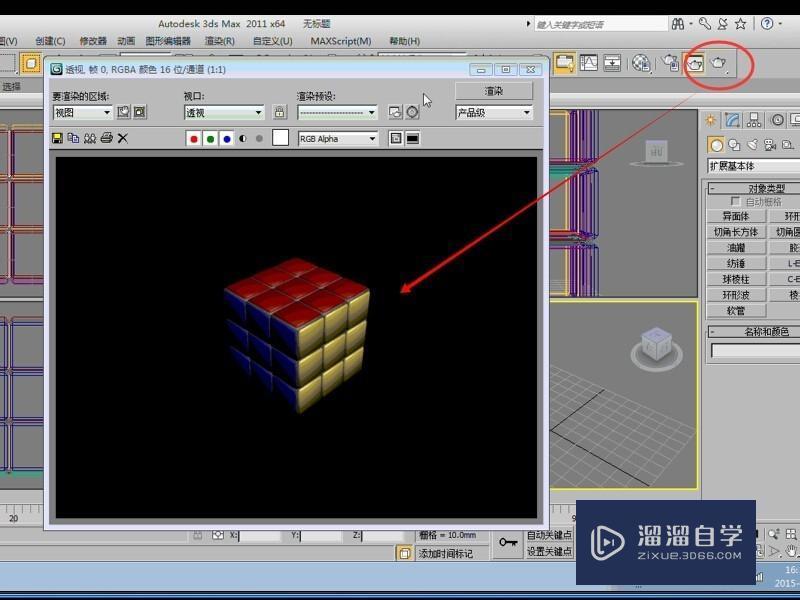Viewport: 800px width, 600px height.
Task: Click the edit region icon
Action: (123, 112)
